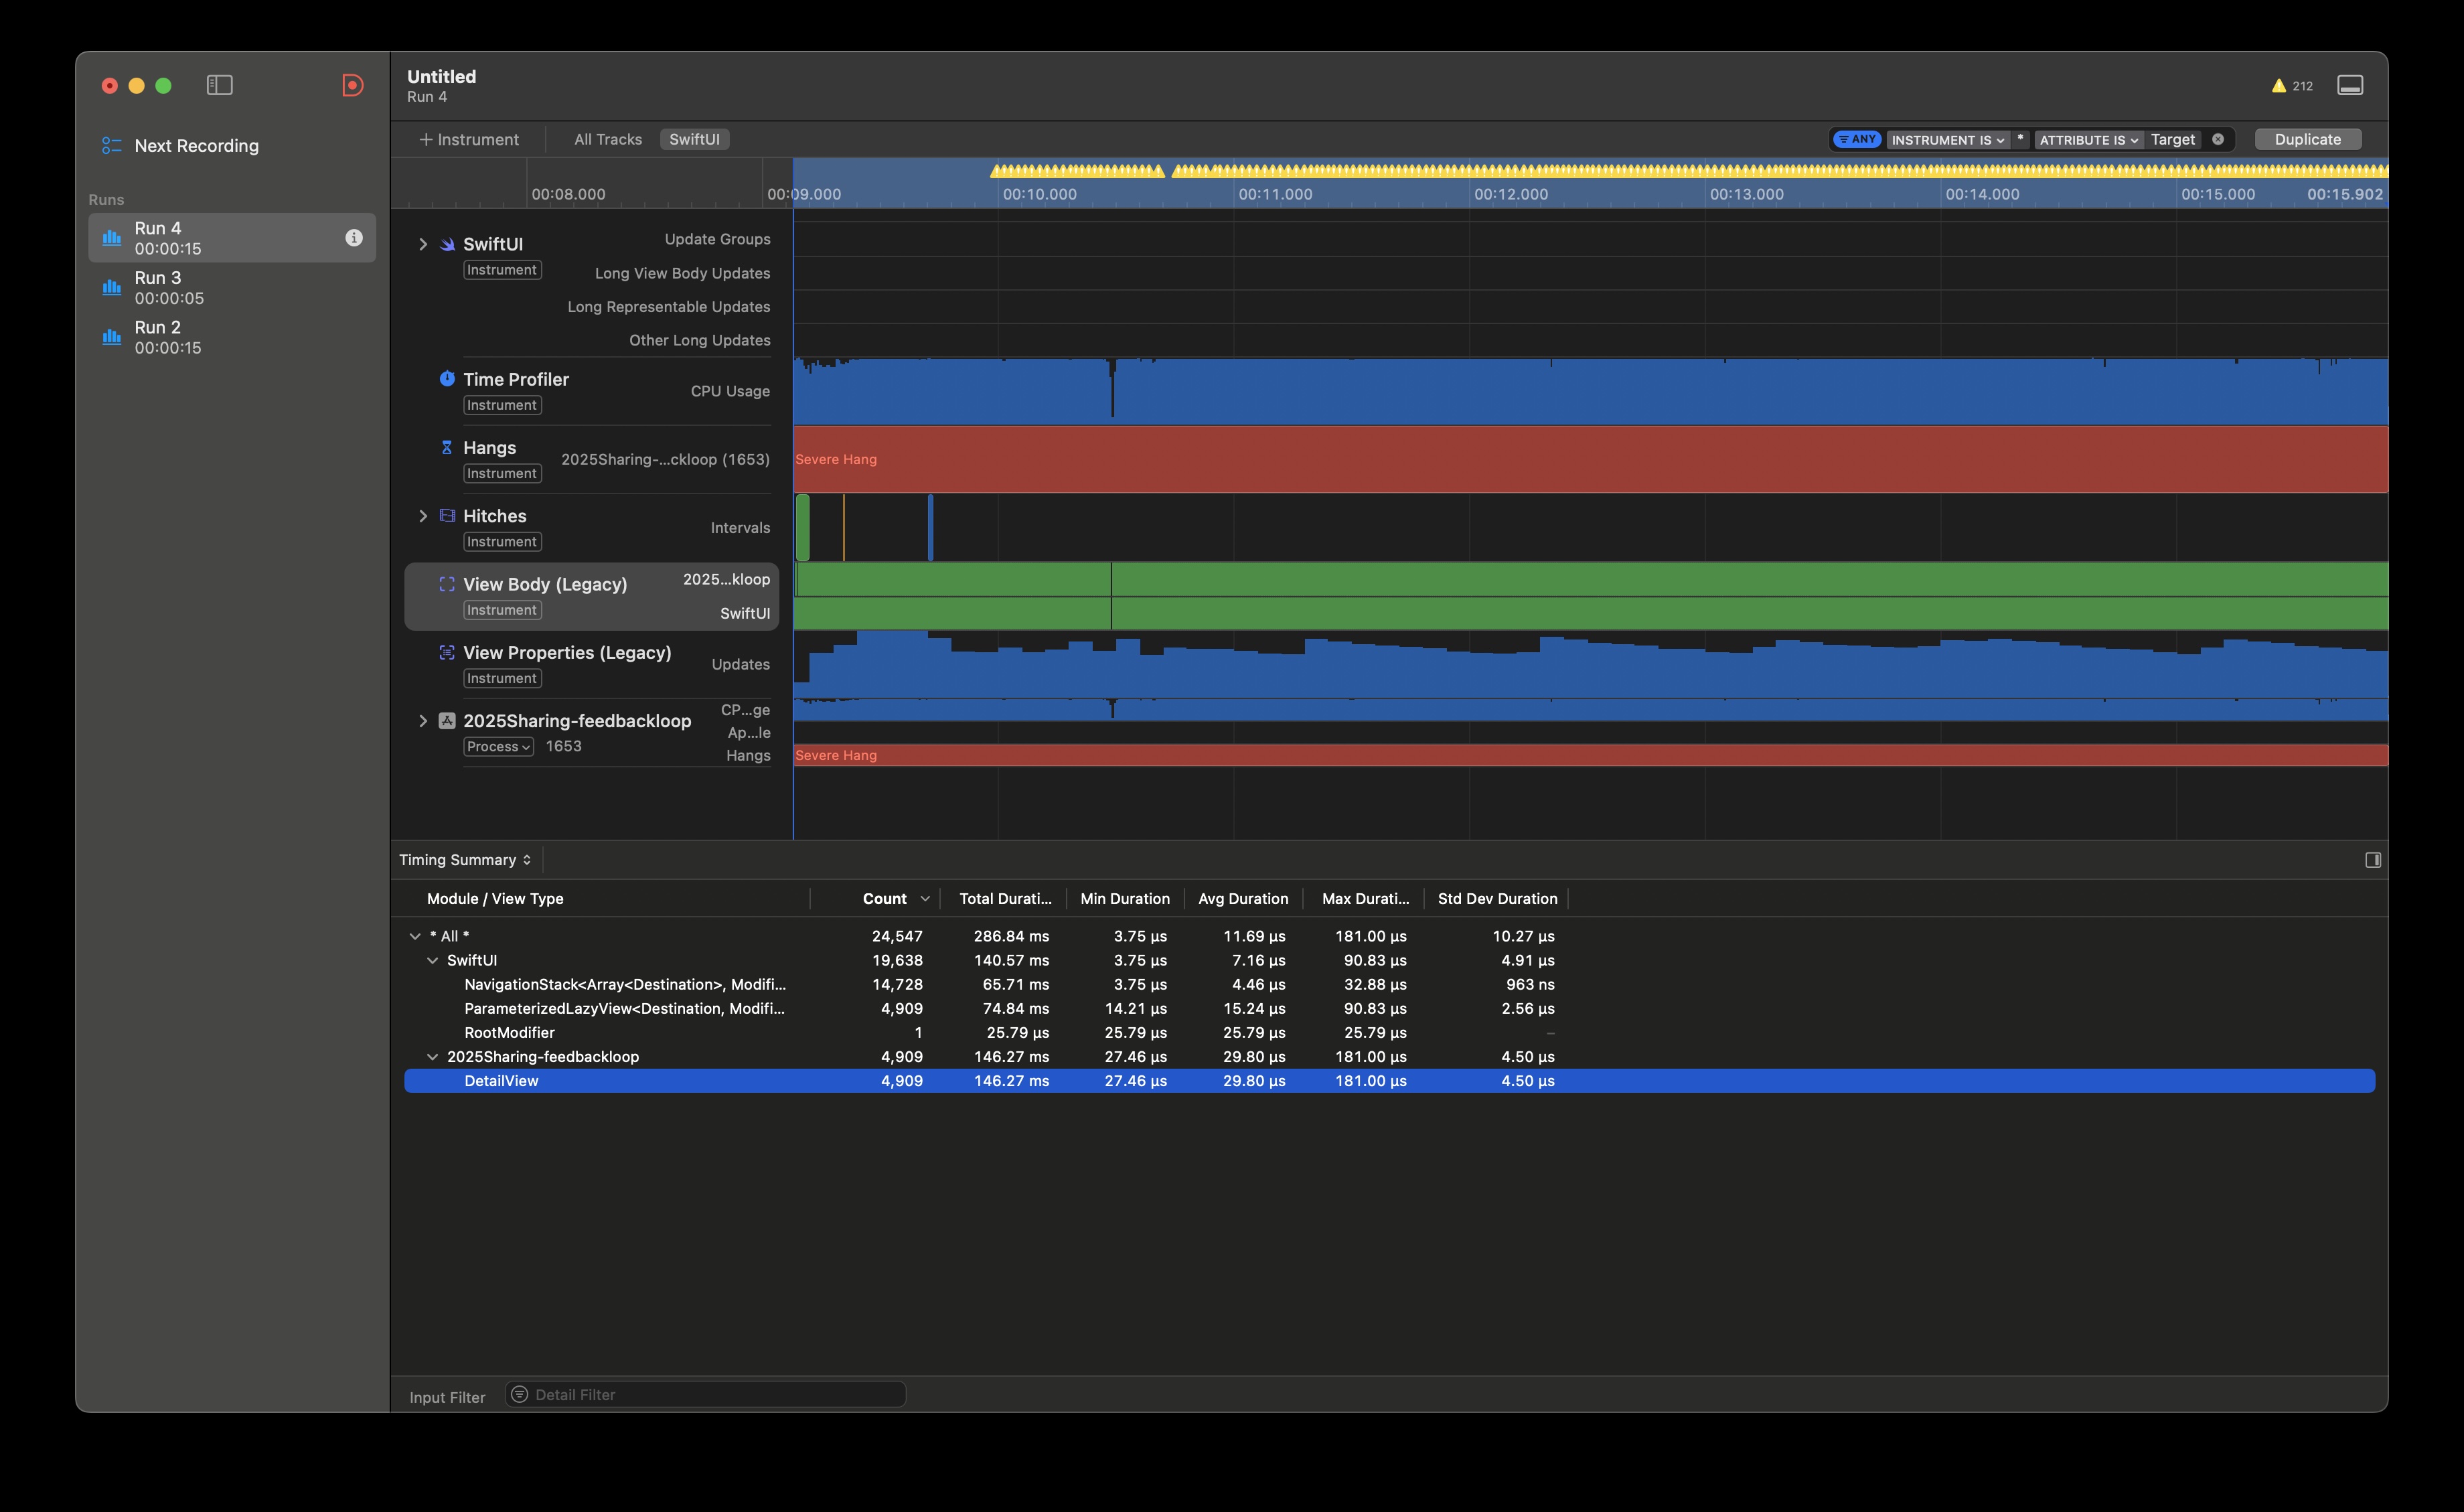Switch to the All Tracks tab
This screenshot has height=1512, width=2464.
pos(607,140)
